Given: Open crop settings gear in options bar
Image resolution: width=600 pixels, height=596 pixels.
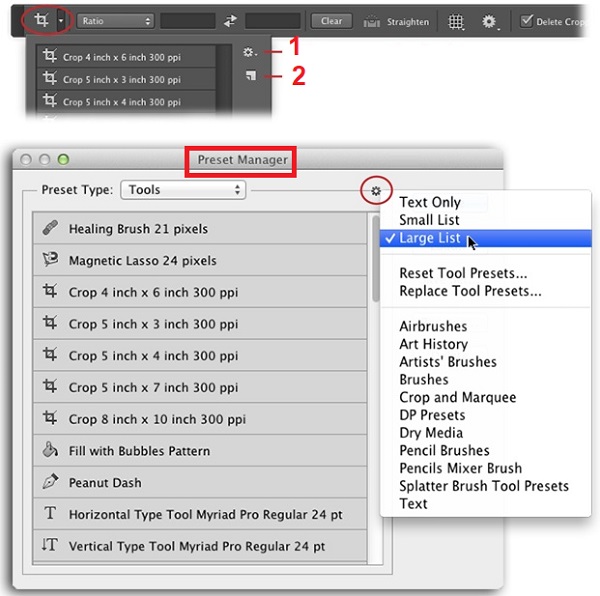Looking at the screenshot, I should point(489,21).
